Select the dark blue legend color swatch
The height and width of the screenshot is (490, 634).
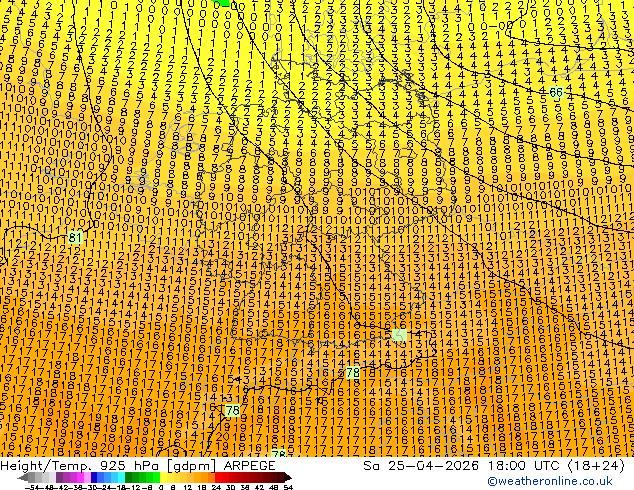94,477
